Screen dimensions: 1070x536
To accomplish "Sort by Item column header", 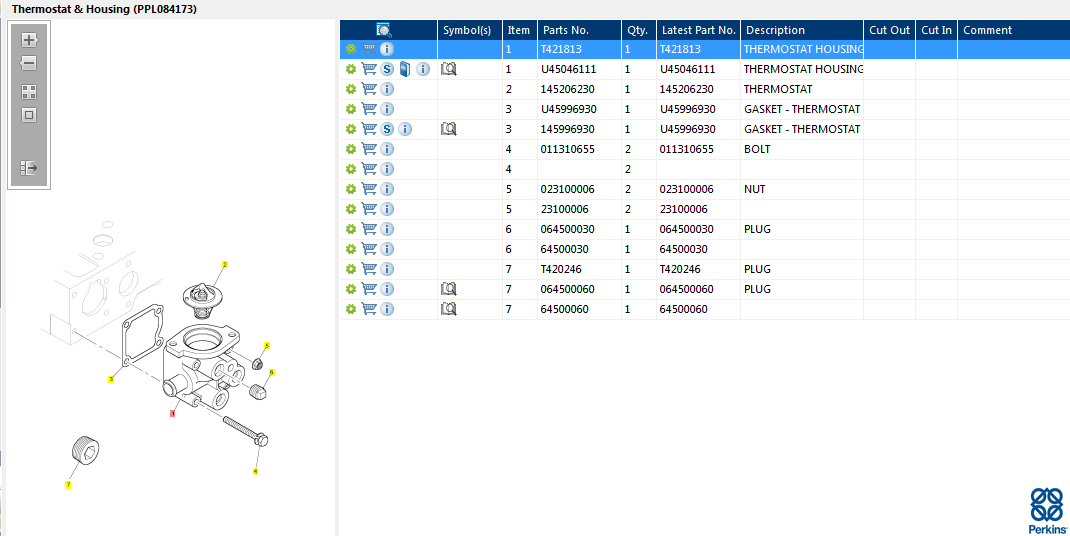I will pos(520,30).
